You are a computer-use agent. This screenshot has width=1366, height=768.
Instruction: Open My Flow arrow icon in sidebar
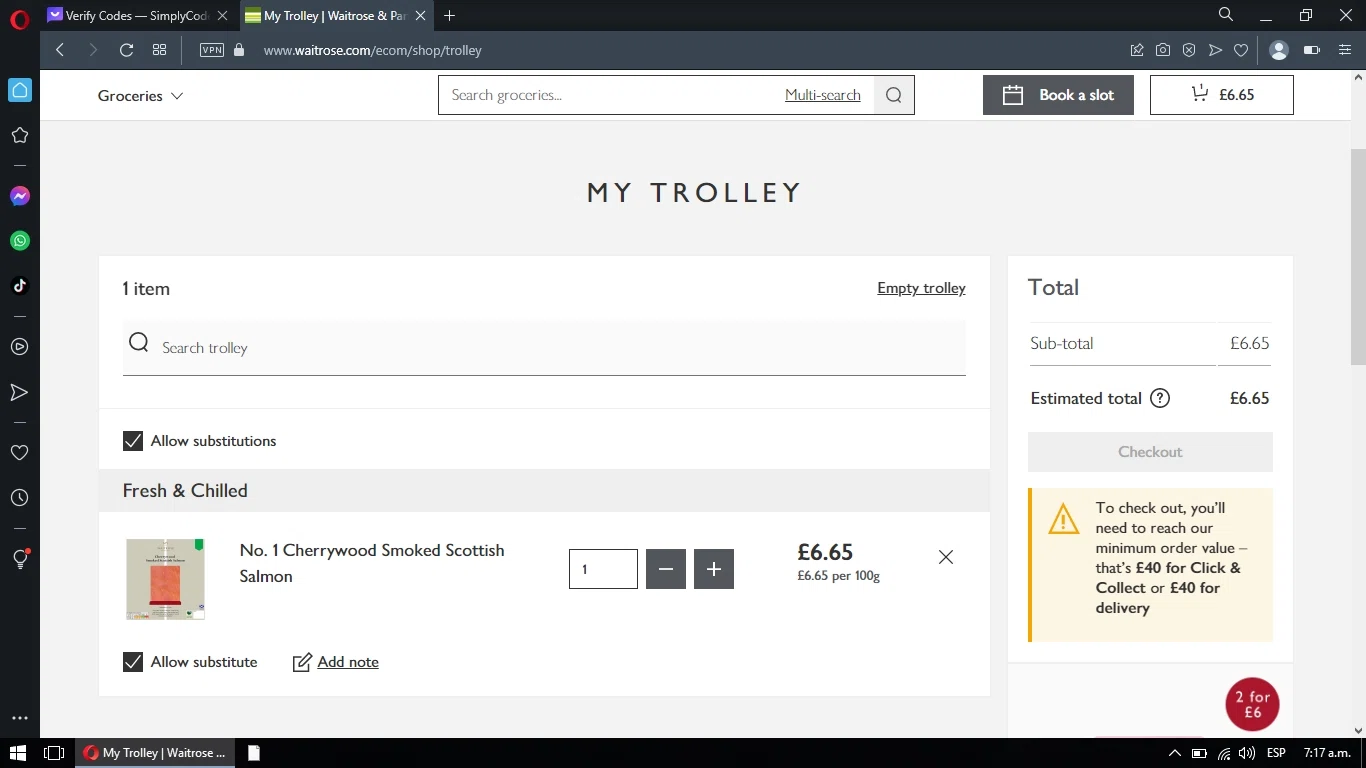[19, 392]
